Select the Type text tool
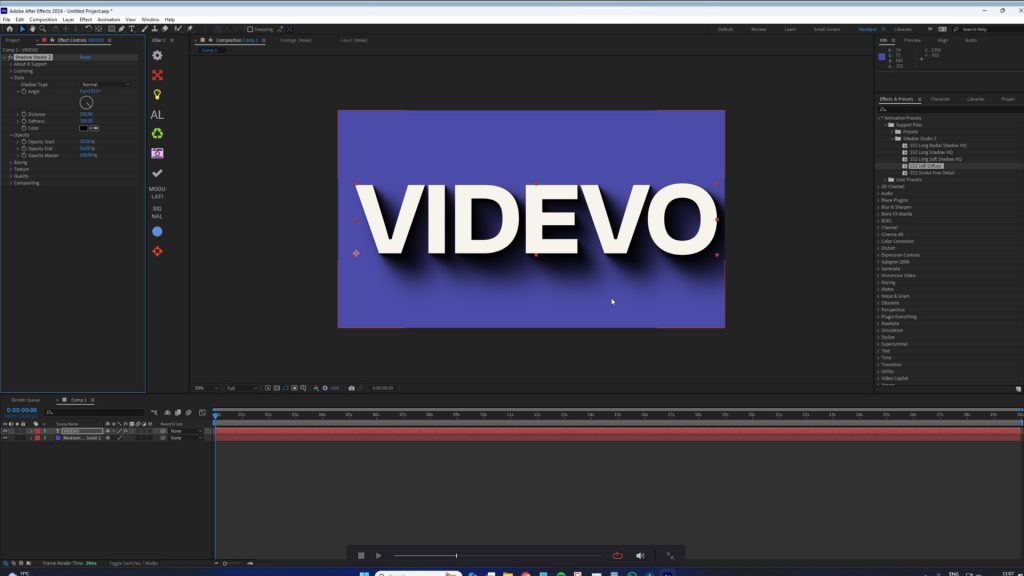The height and width of the screenshot is (576, 1024). (x=132, y=29)
